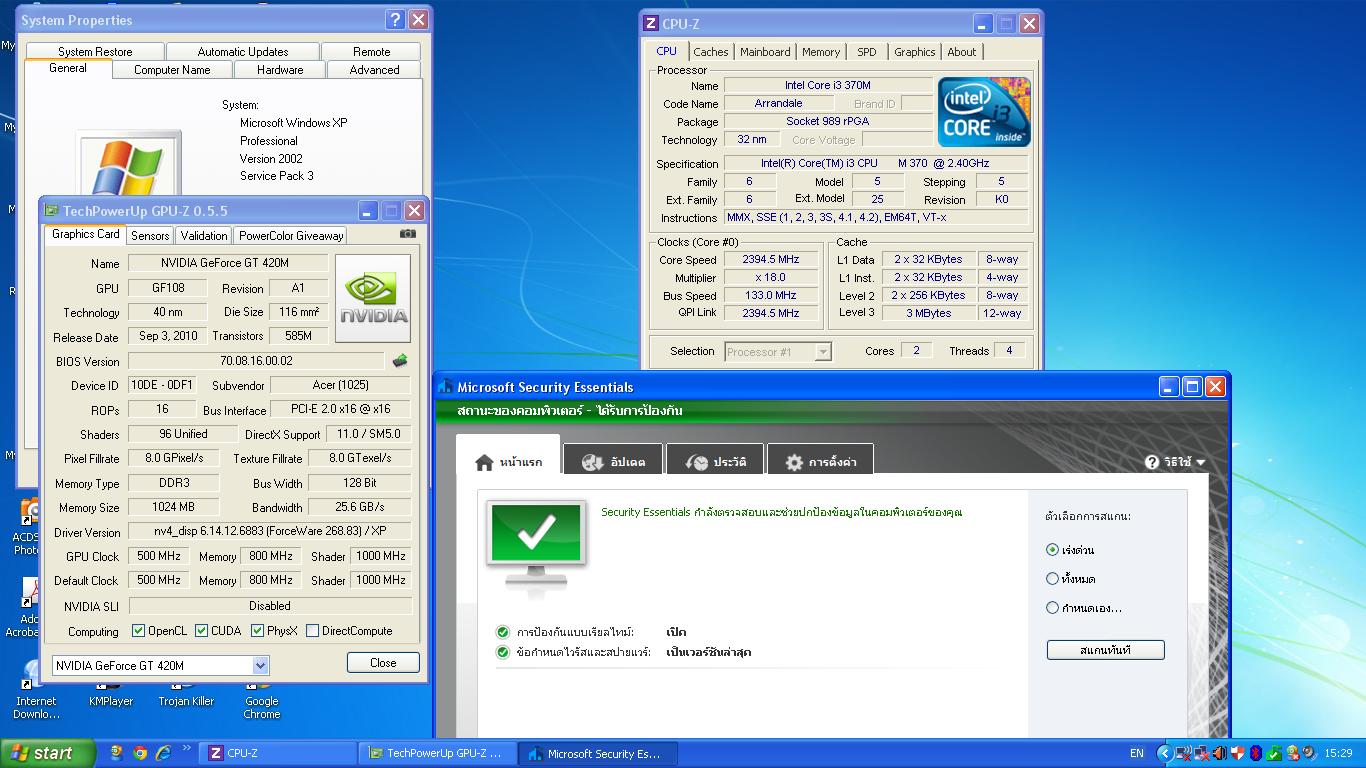Click the scan now button in Security Essentials
Viewport: 1366px width, 768px height.
click(1105, 650)
